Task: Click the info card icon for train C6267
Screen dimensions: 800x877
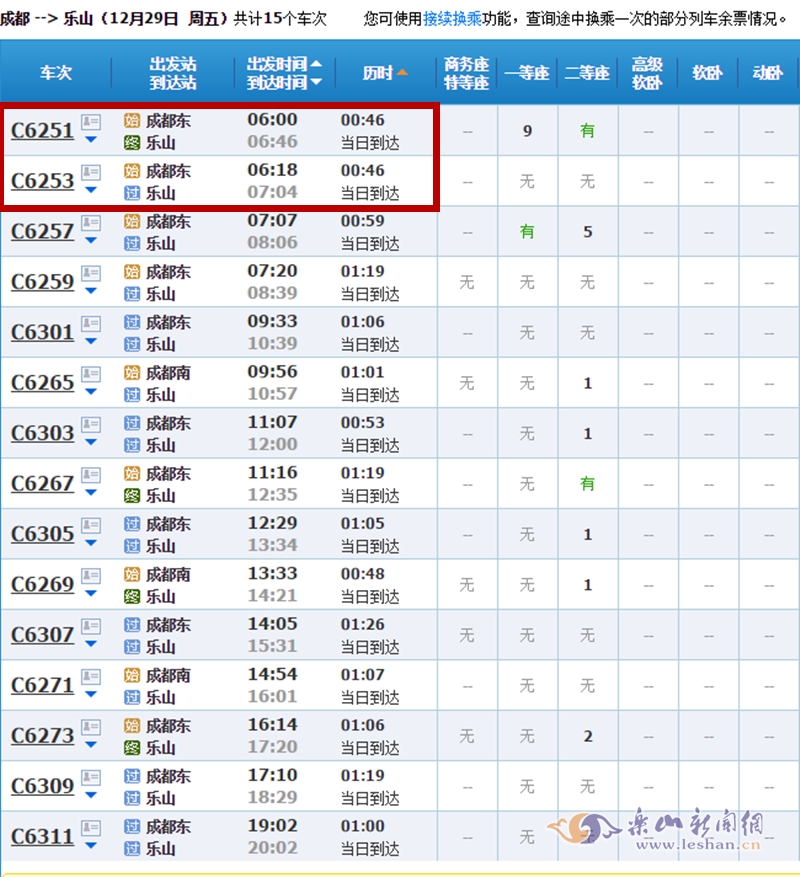Action: click(x=91, y=475)
